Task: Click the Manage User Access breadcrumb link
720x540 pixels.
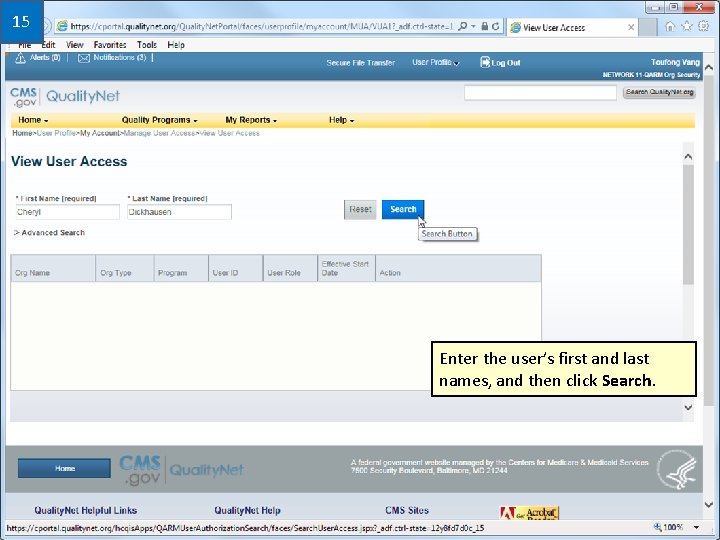Action: (159, 133)
